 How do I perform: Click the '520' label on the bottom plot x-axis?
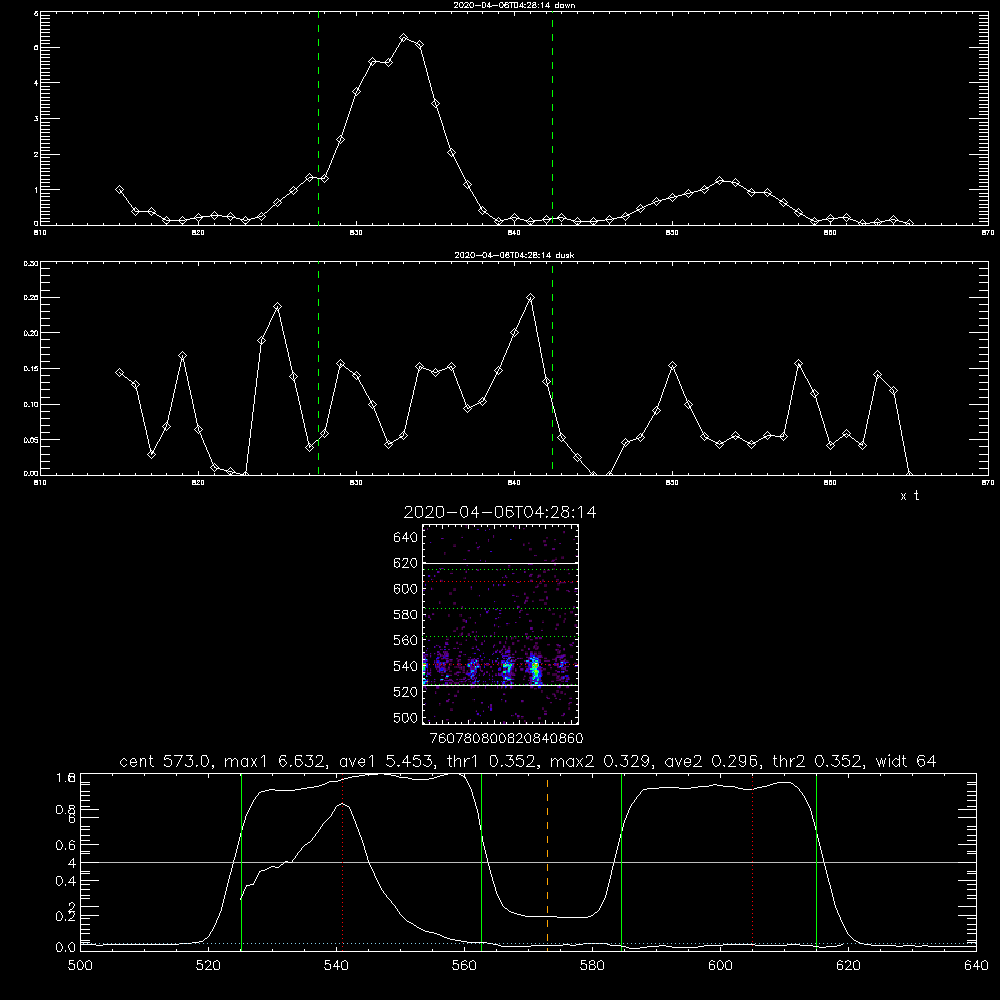click(x=208, y=966)
